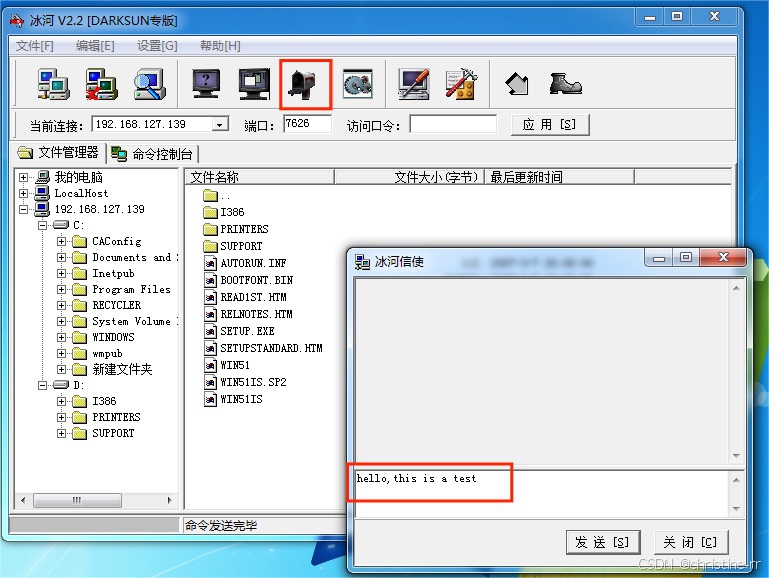This screenshot has height=578, width=769.
Task: Expand the WINDOWS folder node
Action: 61,337
